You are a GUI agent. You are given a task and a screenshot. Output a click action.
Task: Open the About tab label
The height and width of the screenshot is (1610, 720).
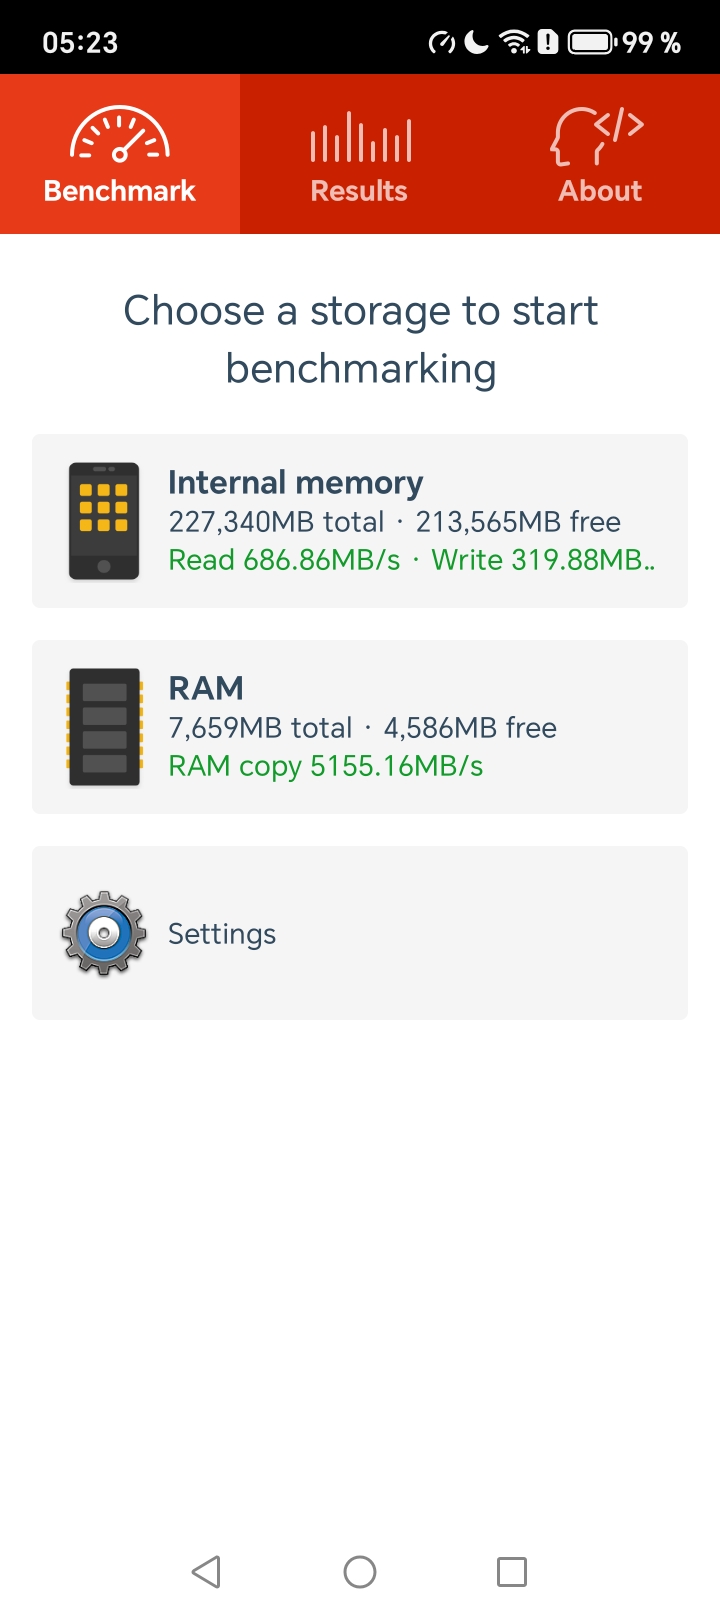(x=600, y=191)
